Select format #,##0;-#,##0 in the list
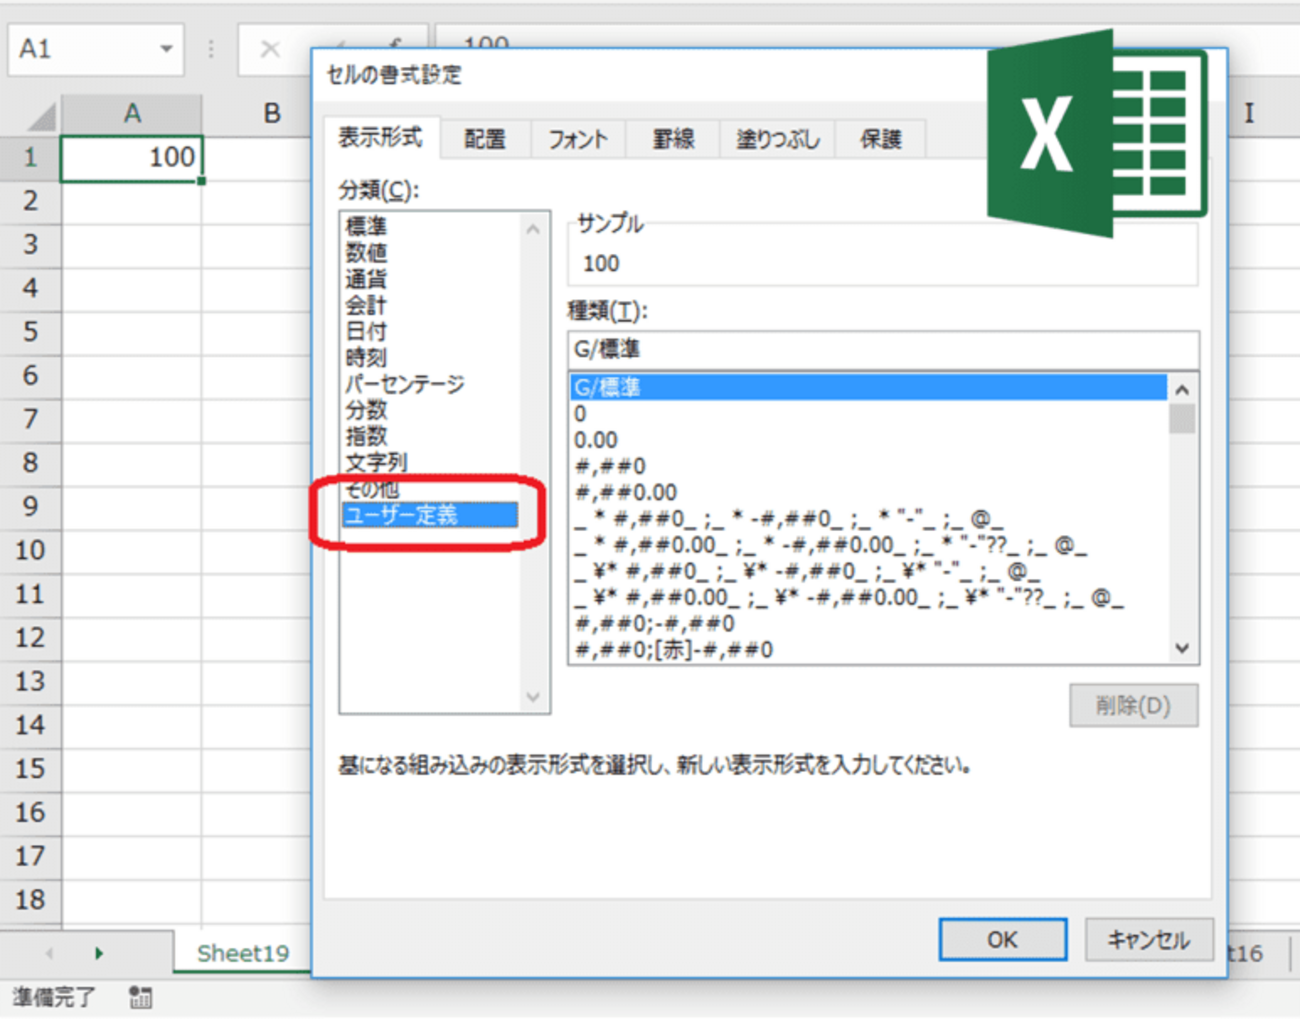The width and height of the screenshot is (1300, 1019). click(x=868, y=624)
